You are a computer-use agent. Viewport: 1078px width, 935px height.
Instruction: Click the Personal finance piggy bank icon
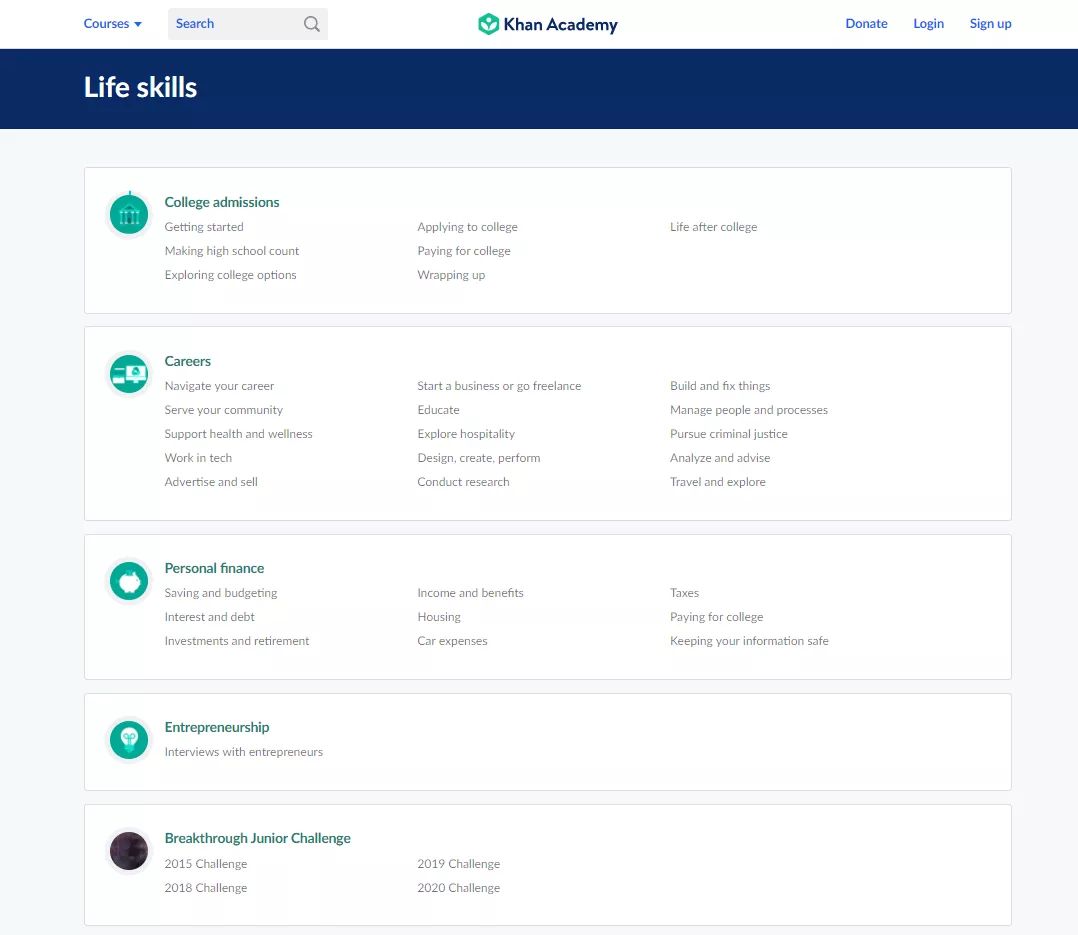129,581
